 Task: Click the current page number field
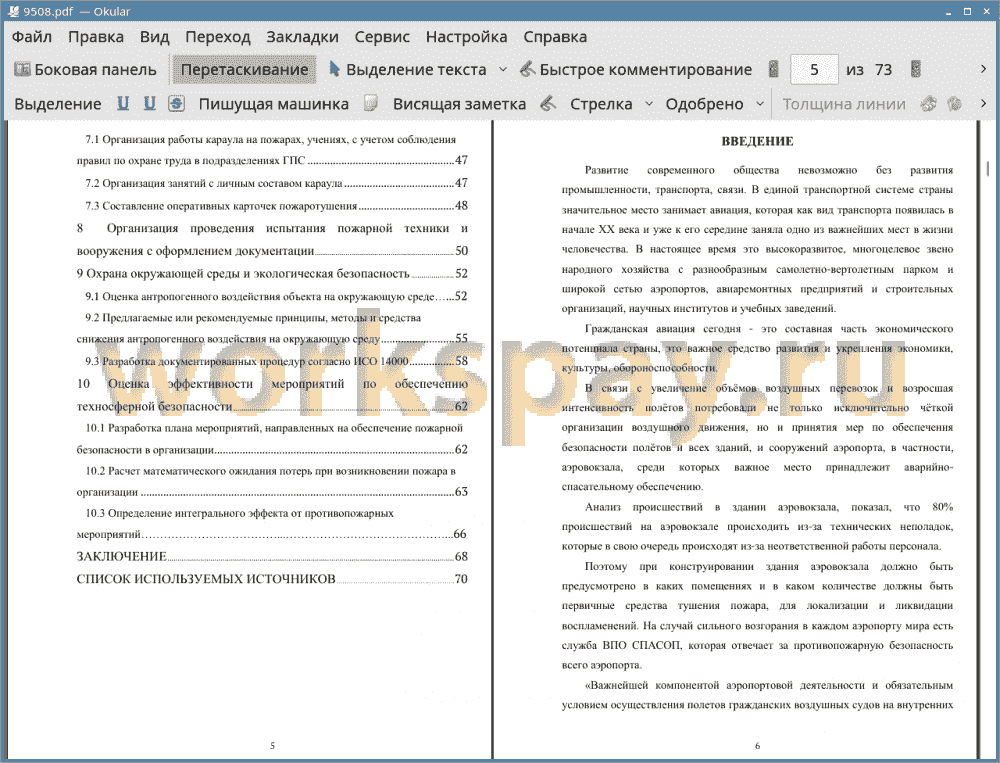(814, 70)
